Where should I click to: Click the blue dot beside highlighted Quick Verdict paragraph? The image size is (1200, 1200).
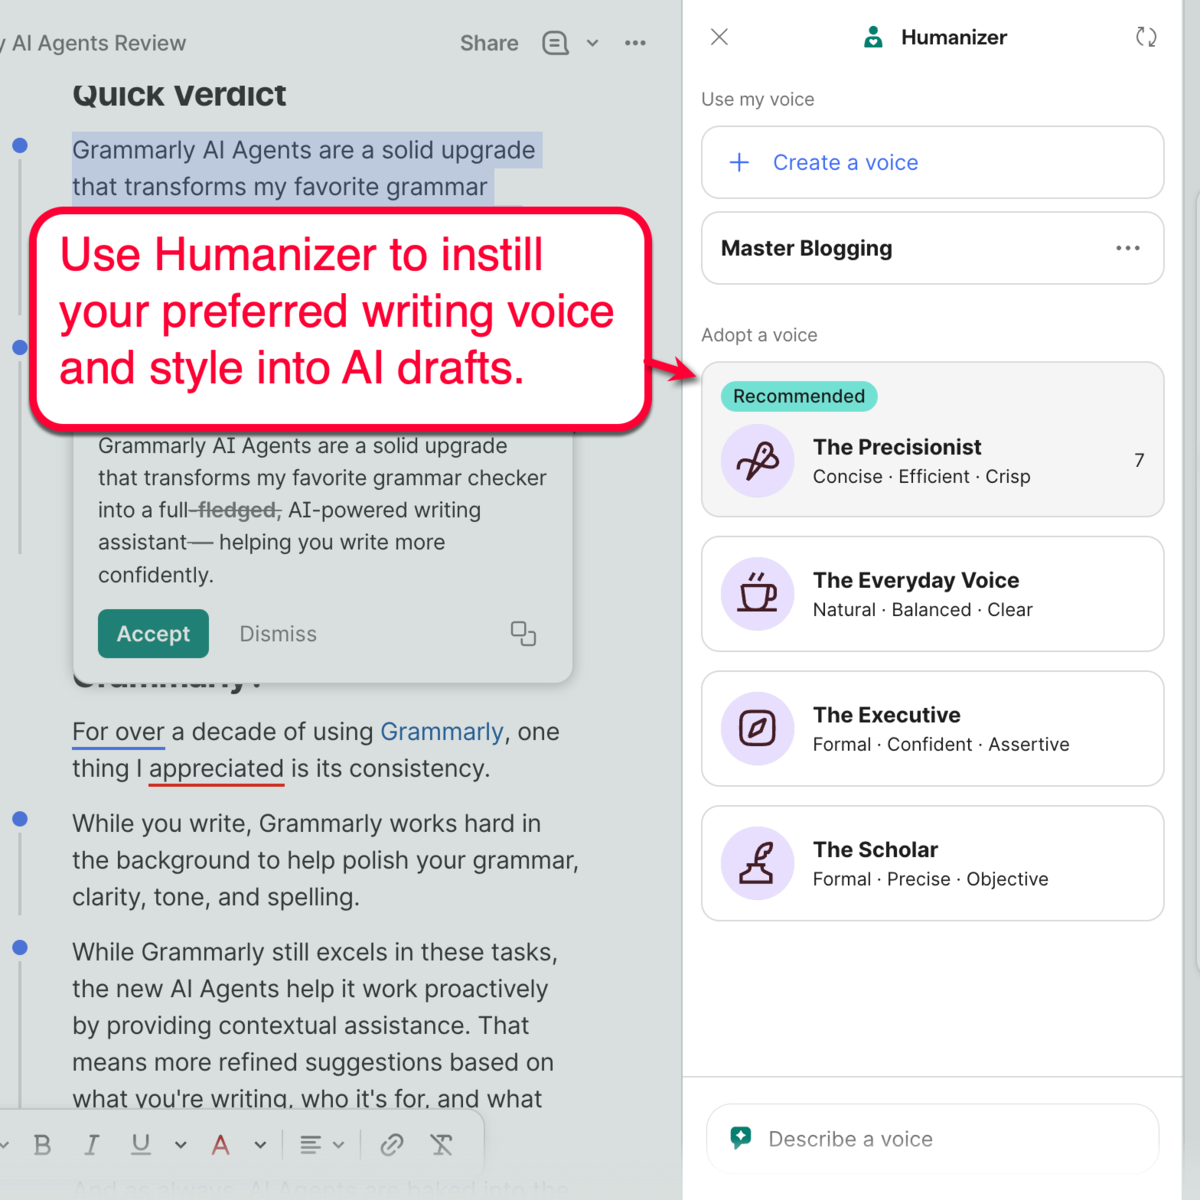(20, 146)
